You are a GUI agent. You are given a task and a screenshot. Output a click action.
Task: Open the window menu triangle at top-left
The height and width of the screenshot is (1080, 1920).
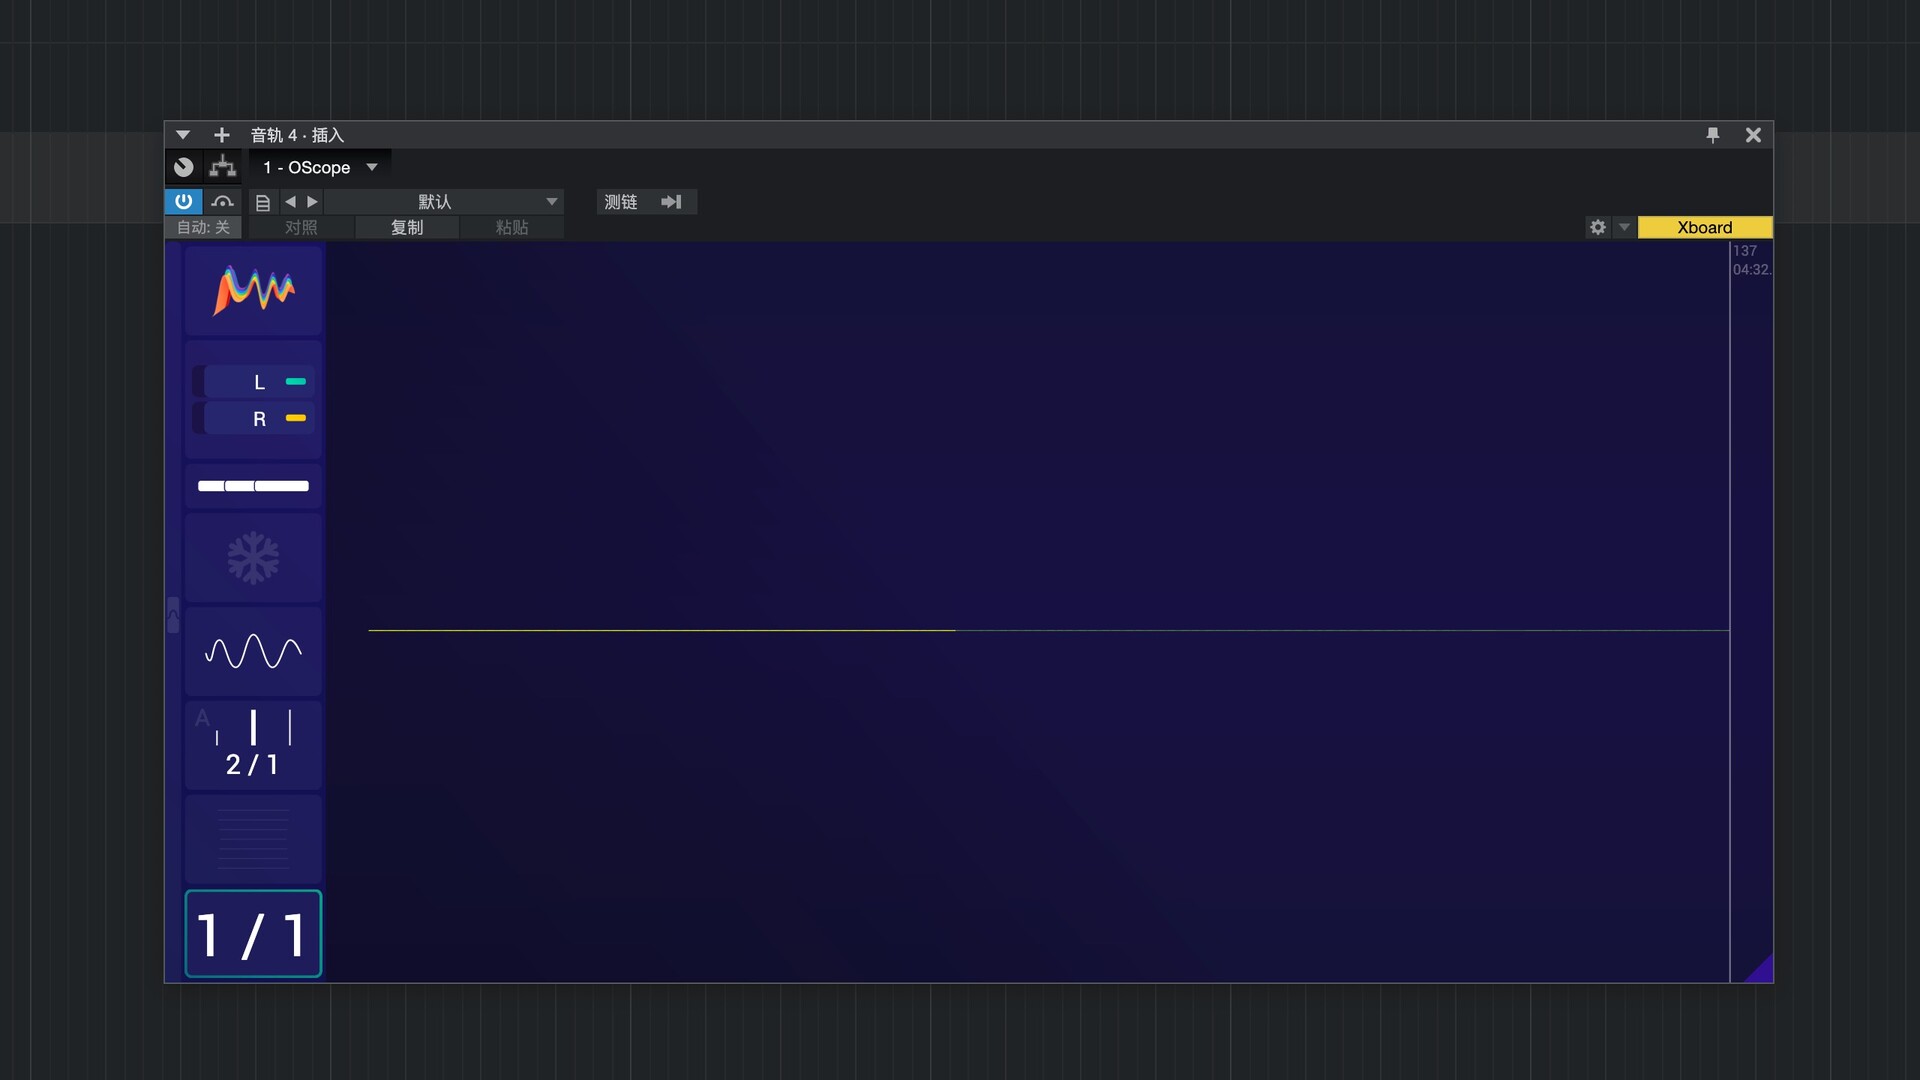pyautogui.click(x=182, y=135)
